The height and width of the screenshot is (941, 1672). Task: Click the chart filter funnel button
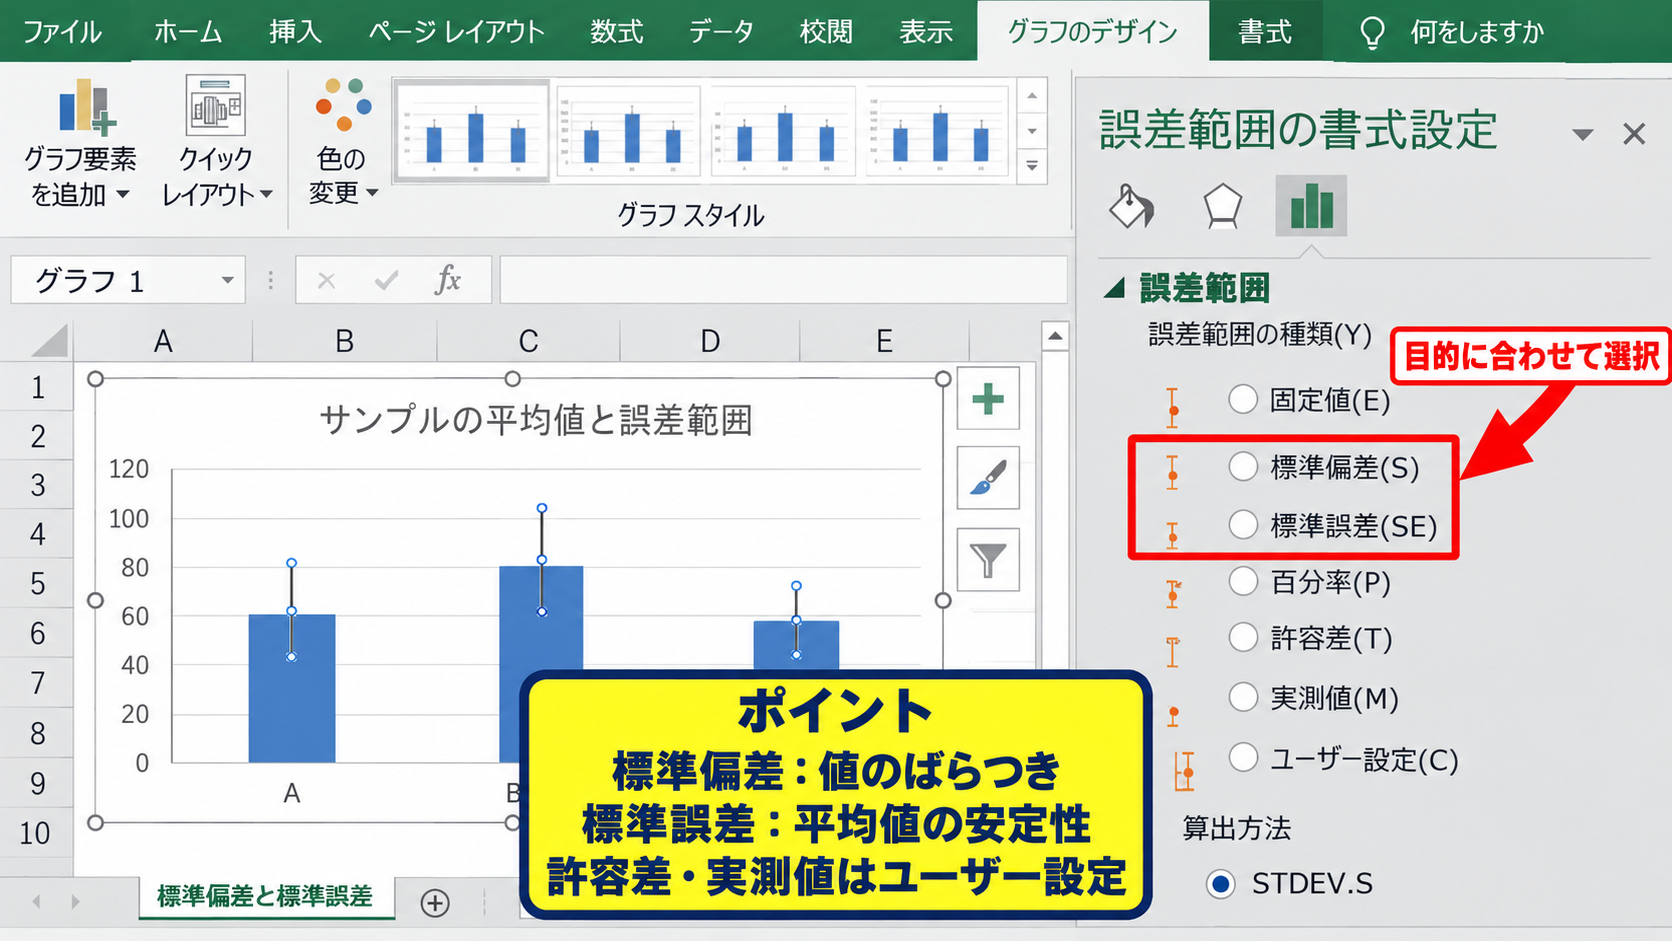(988, 559)
